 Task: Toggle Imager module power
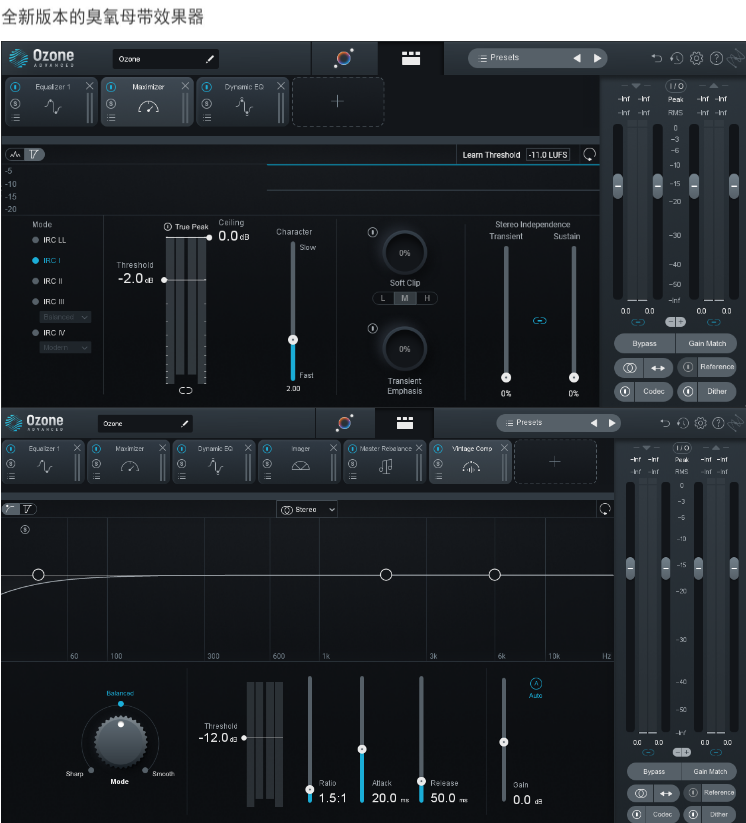[x=267, y=449]
